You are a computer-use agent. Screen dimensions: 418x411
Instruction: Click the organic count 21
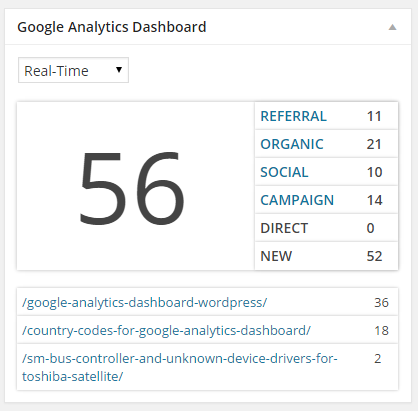point(374,144)
